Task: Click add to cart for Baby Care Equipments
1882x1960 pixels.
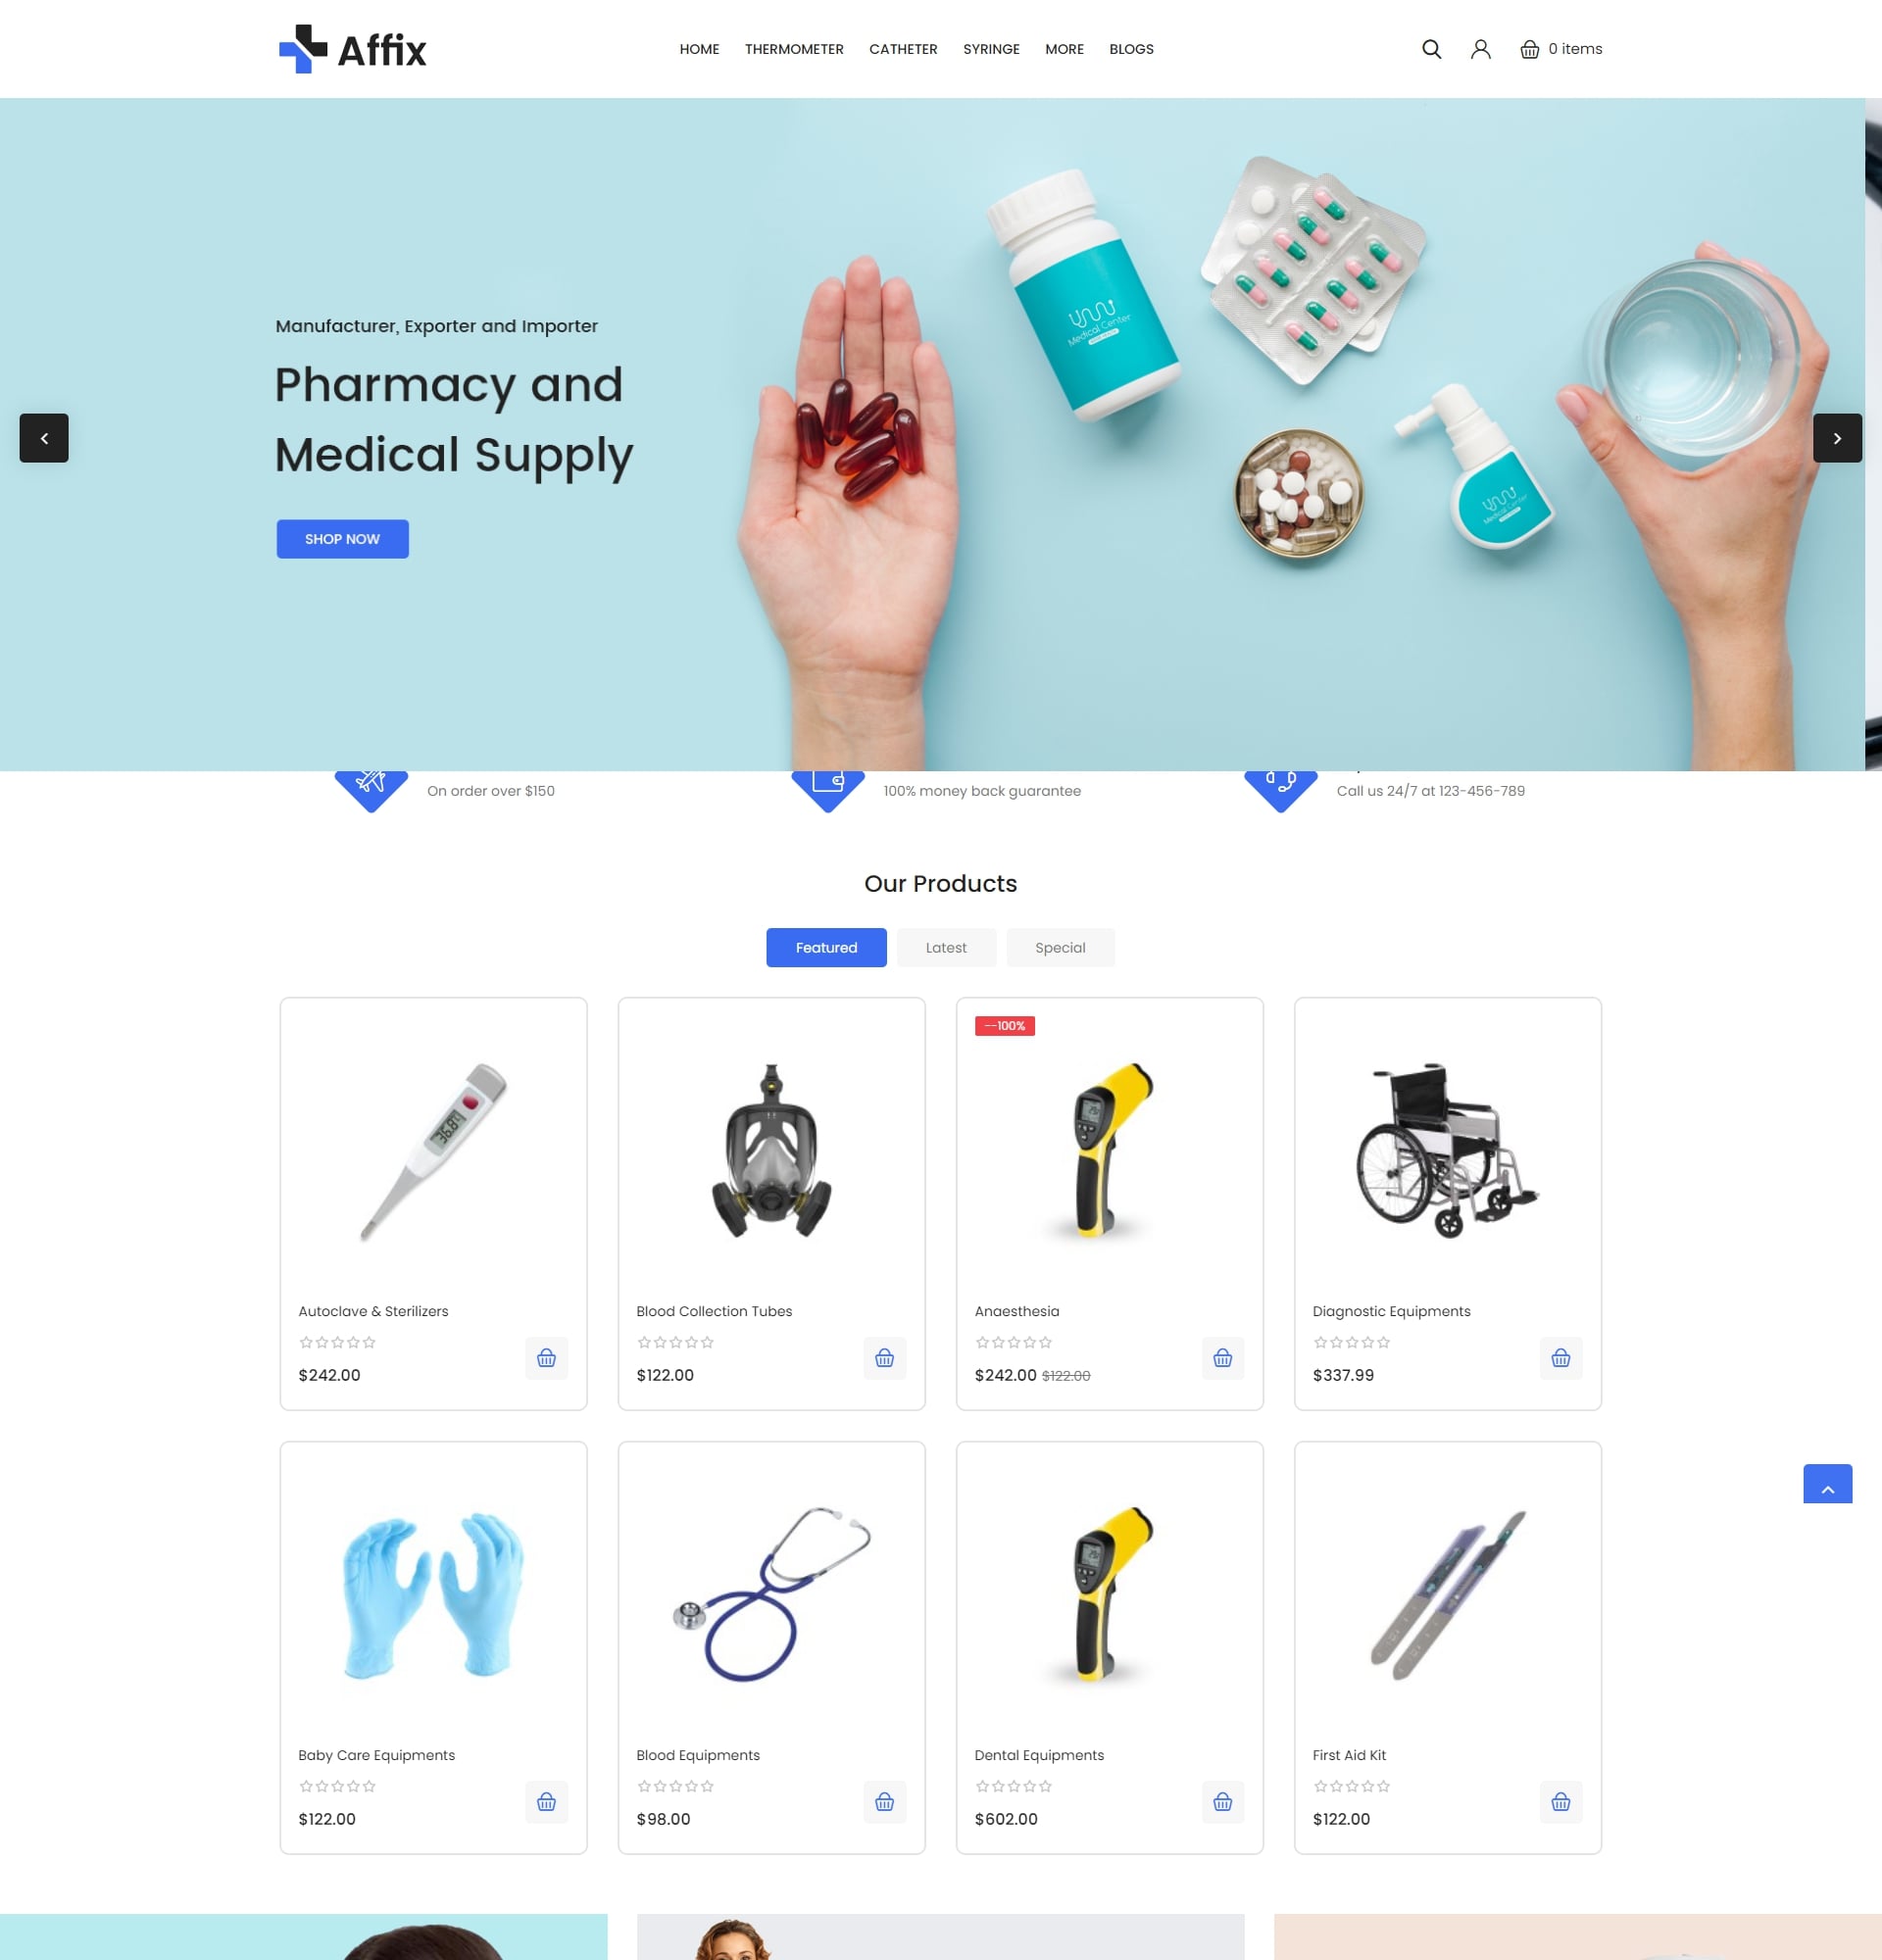Action: [546, 1801]
